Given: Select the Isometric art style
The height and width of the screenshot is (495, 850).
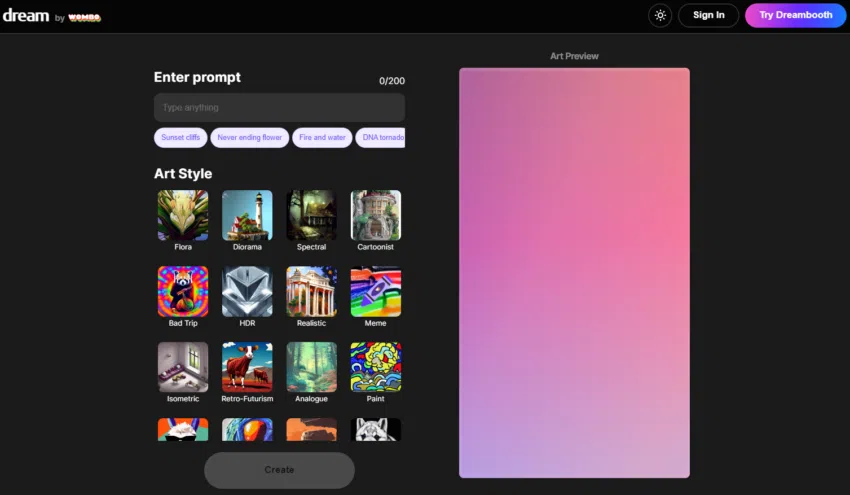Looking at the screenshot, I should 183,367.
